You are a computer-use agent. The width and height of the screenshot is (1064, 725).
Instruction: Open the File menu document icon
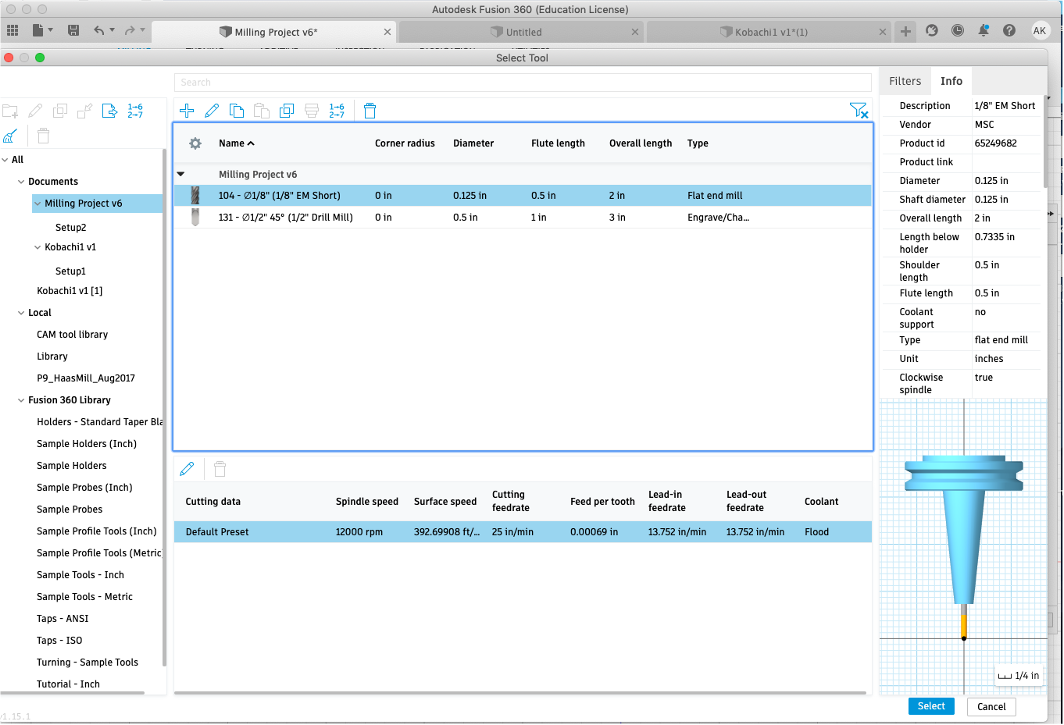pyautogui.click(x=38, y=31)
